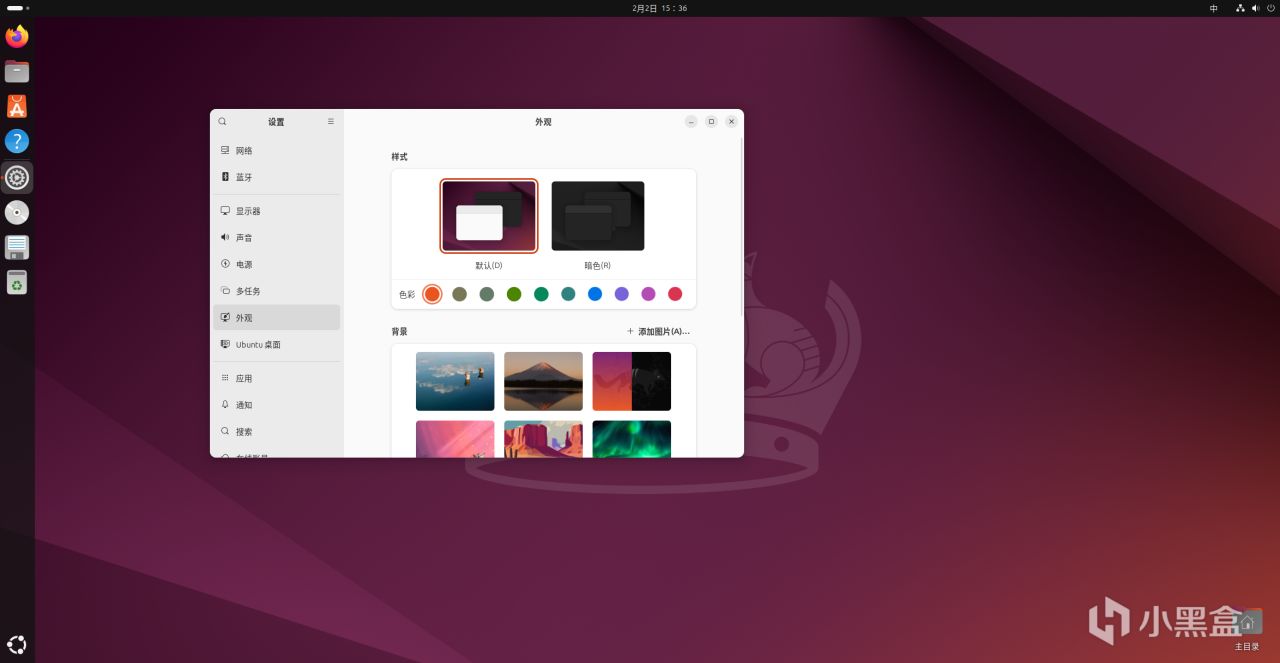Viewport: 1280px width, 663px height.
Task: Open the 主目录 home folder desktop icon
Action: (x=1247, y=630)
